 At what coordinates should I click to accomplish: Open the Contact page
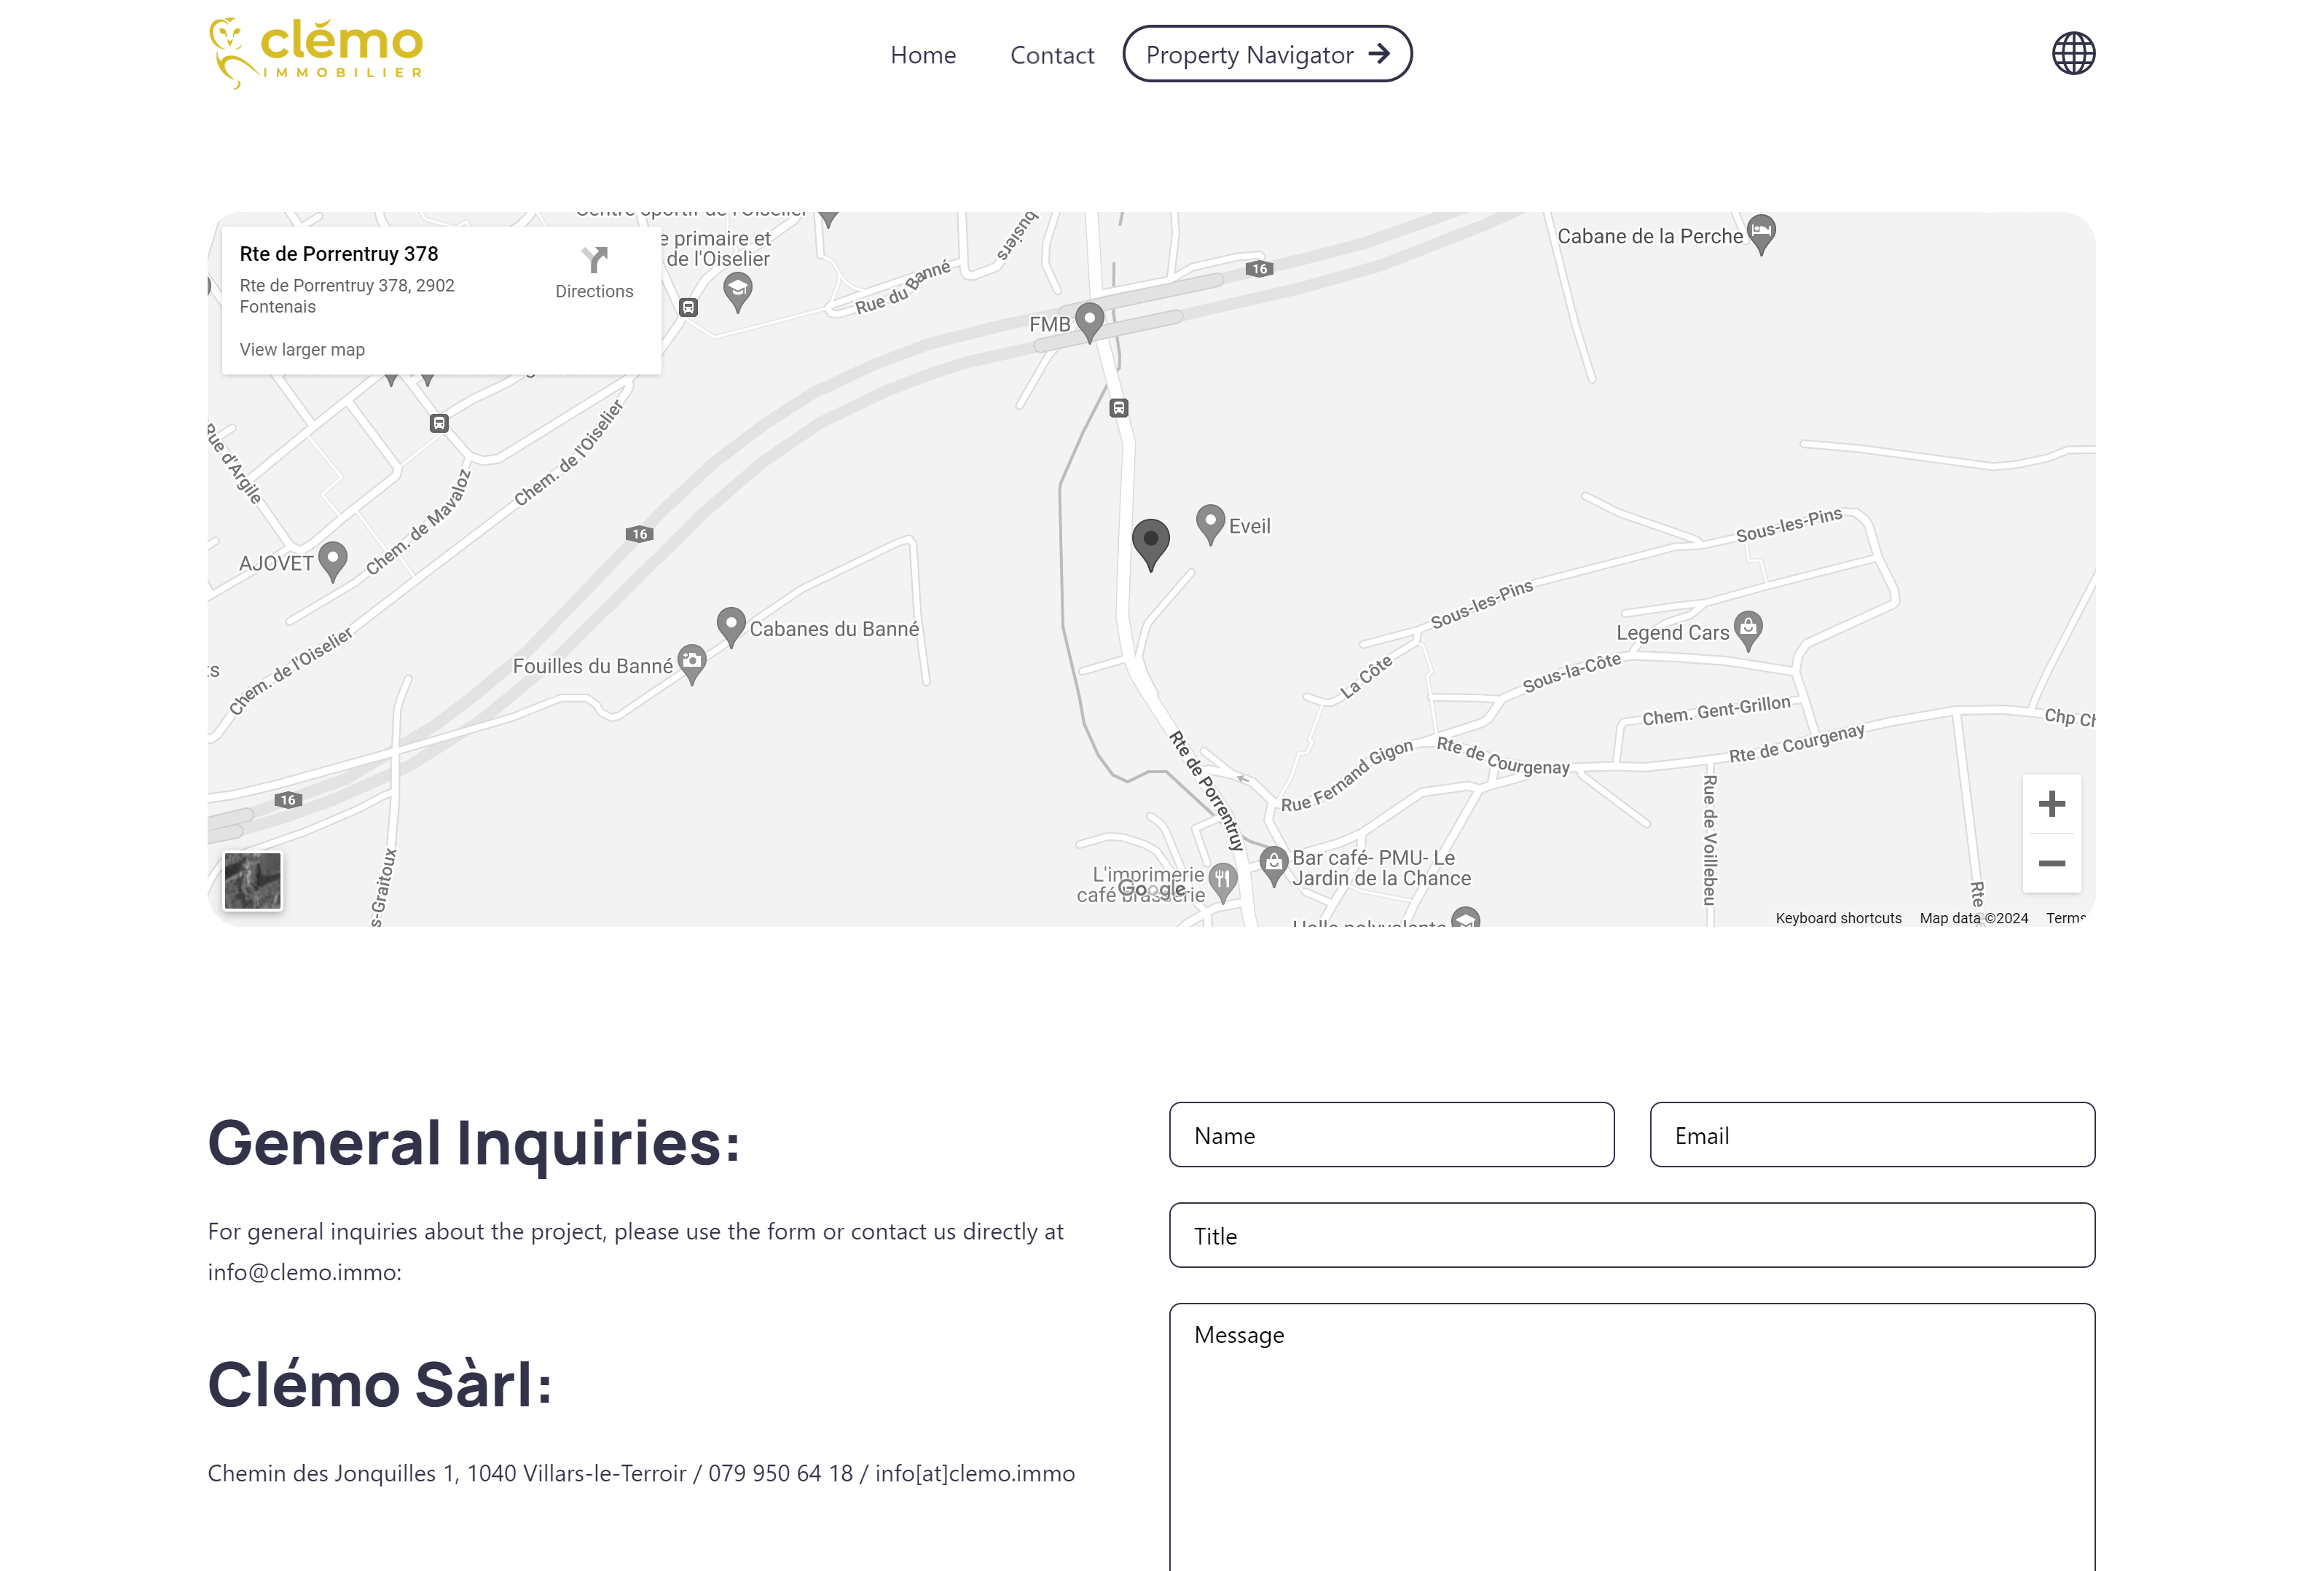point(1051,55)
